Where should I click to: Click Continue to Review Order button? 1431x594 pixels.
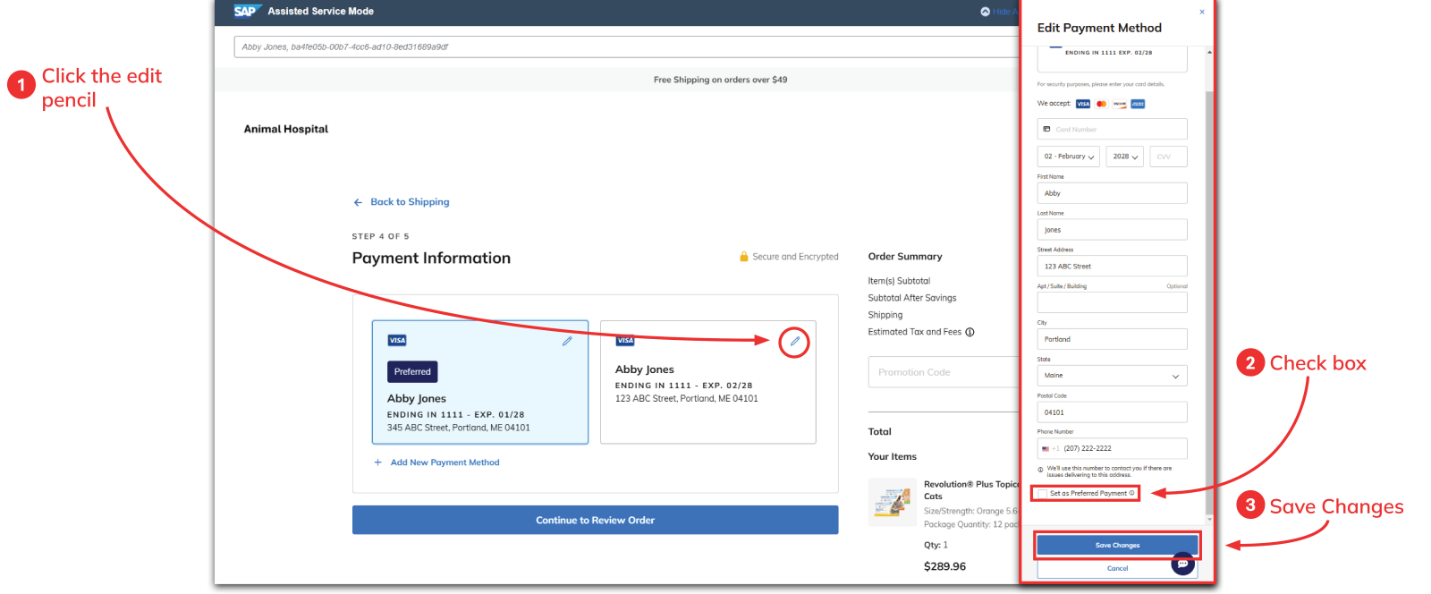coord(595,520)
